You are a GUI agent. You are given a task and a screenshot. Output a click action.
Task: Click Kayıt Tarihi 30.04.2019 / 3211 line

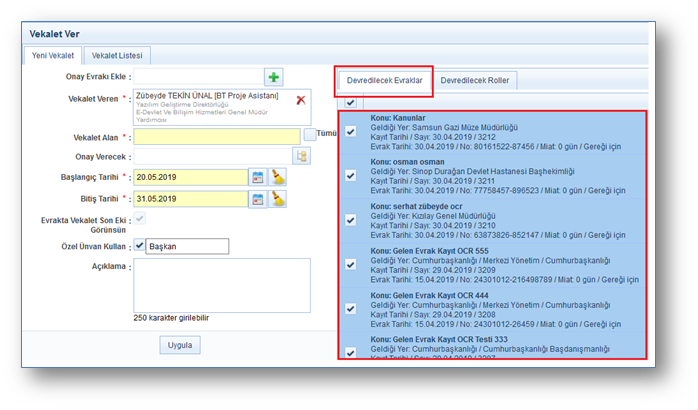tap(433, 181)
